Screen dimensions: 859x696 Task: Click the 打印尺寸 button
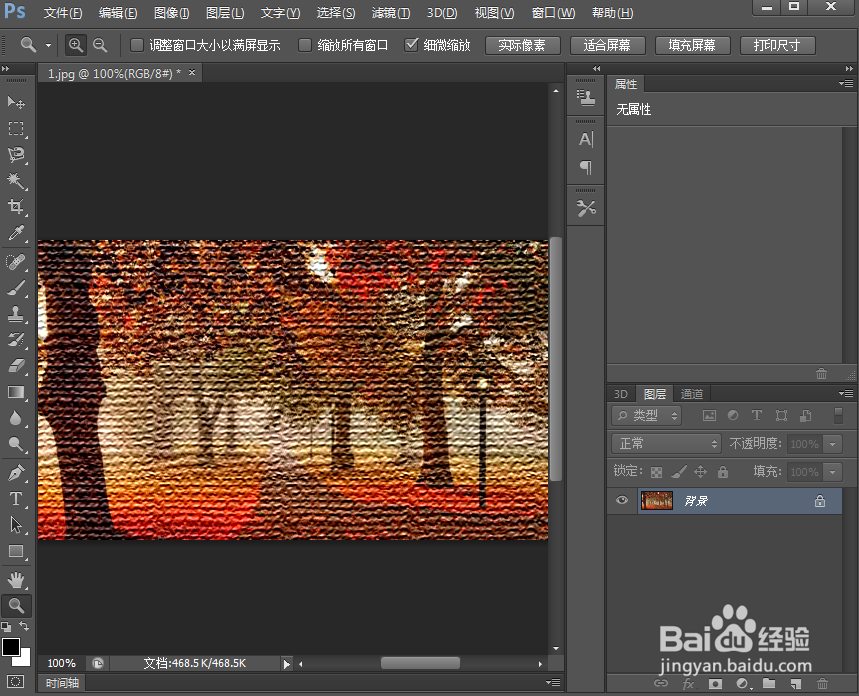pos(777,45)
